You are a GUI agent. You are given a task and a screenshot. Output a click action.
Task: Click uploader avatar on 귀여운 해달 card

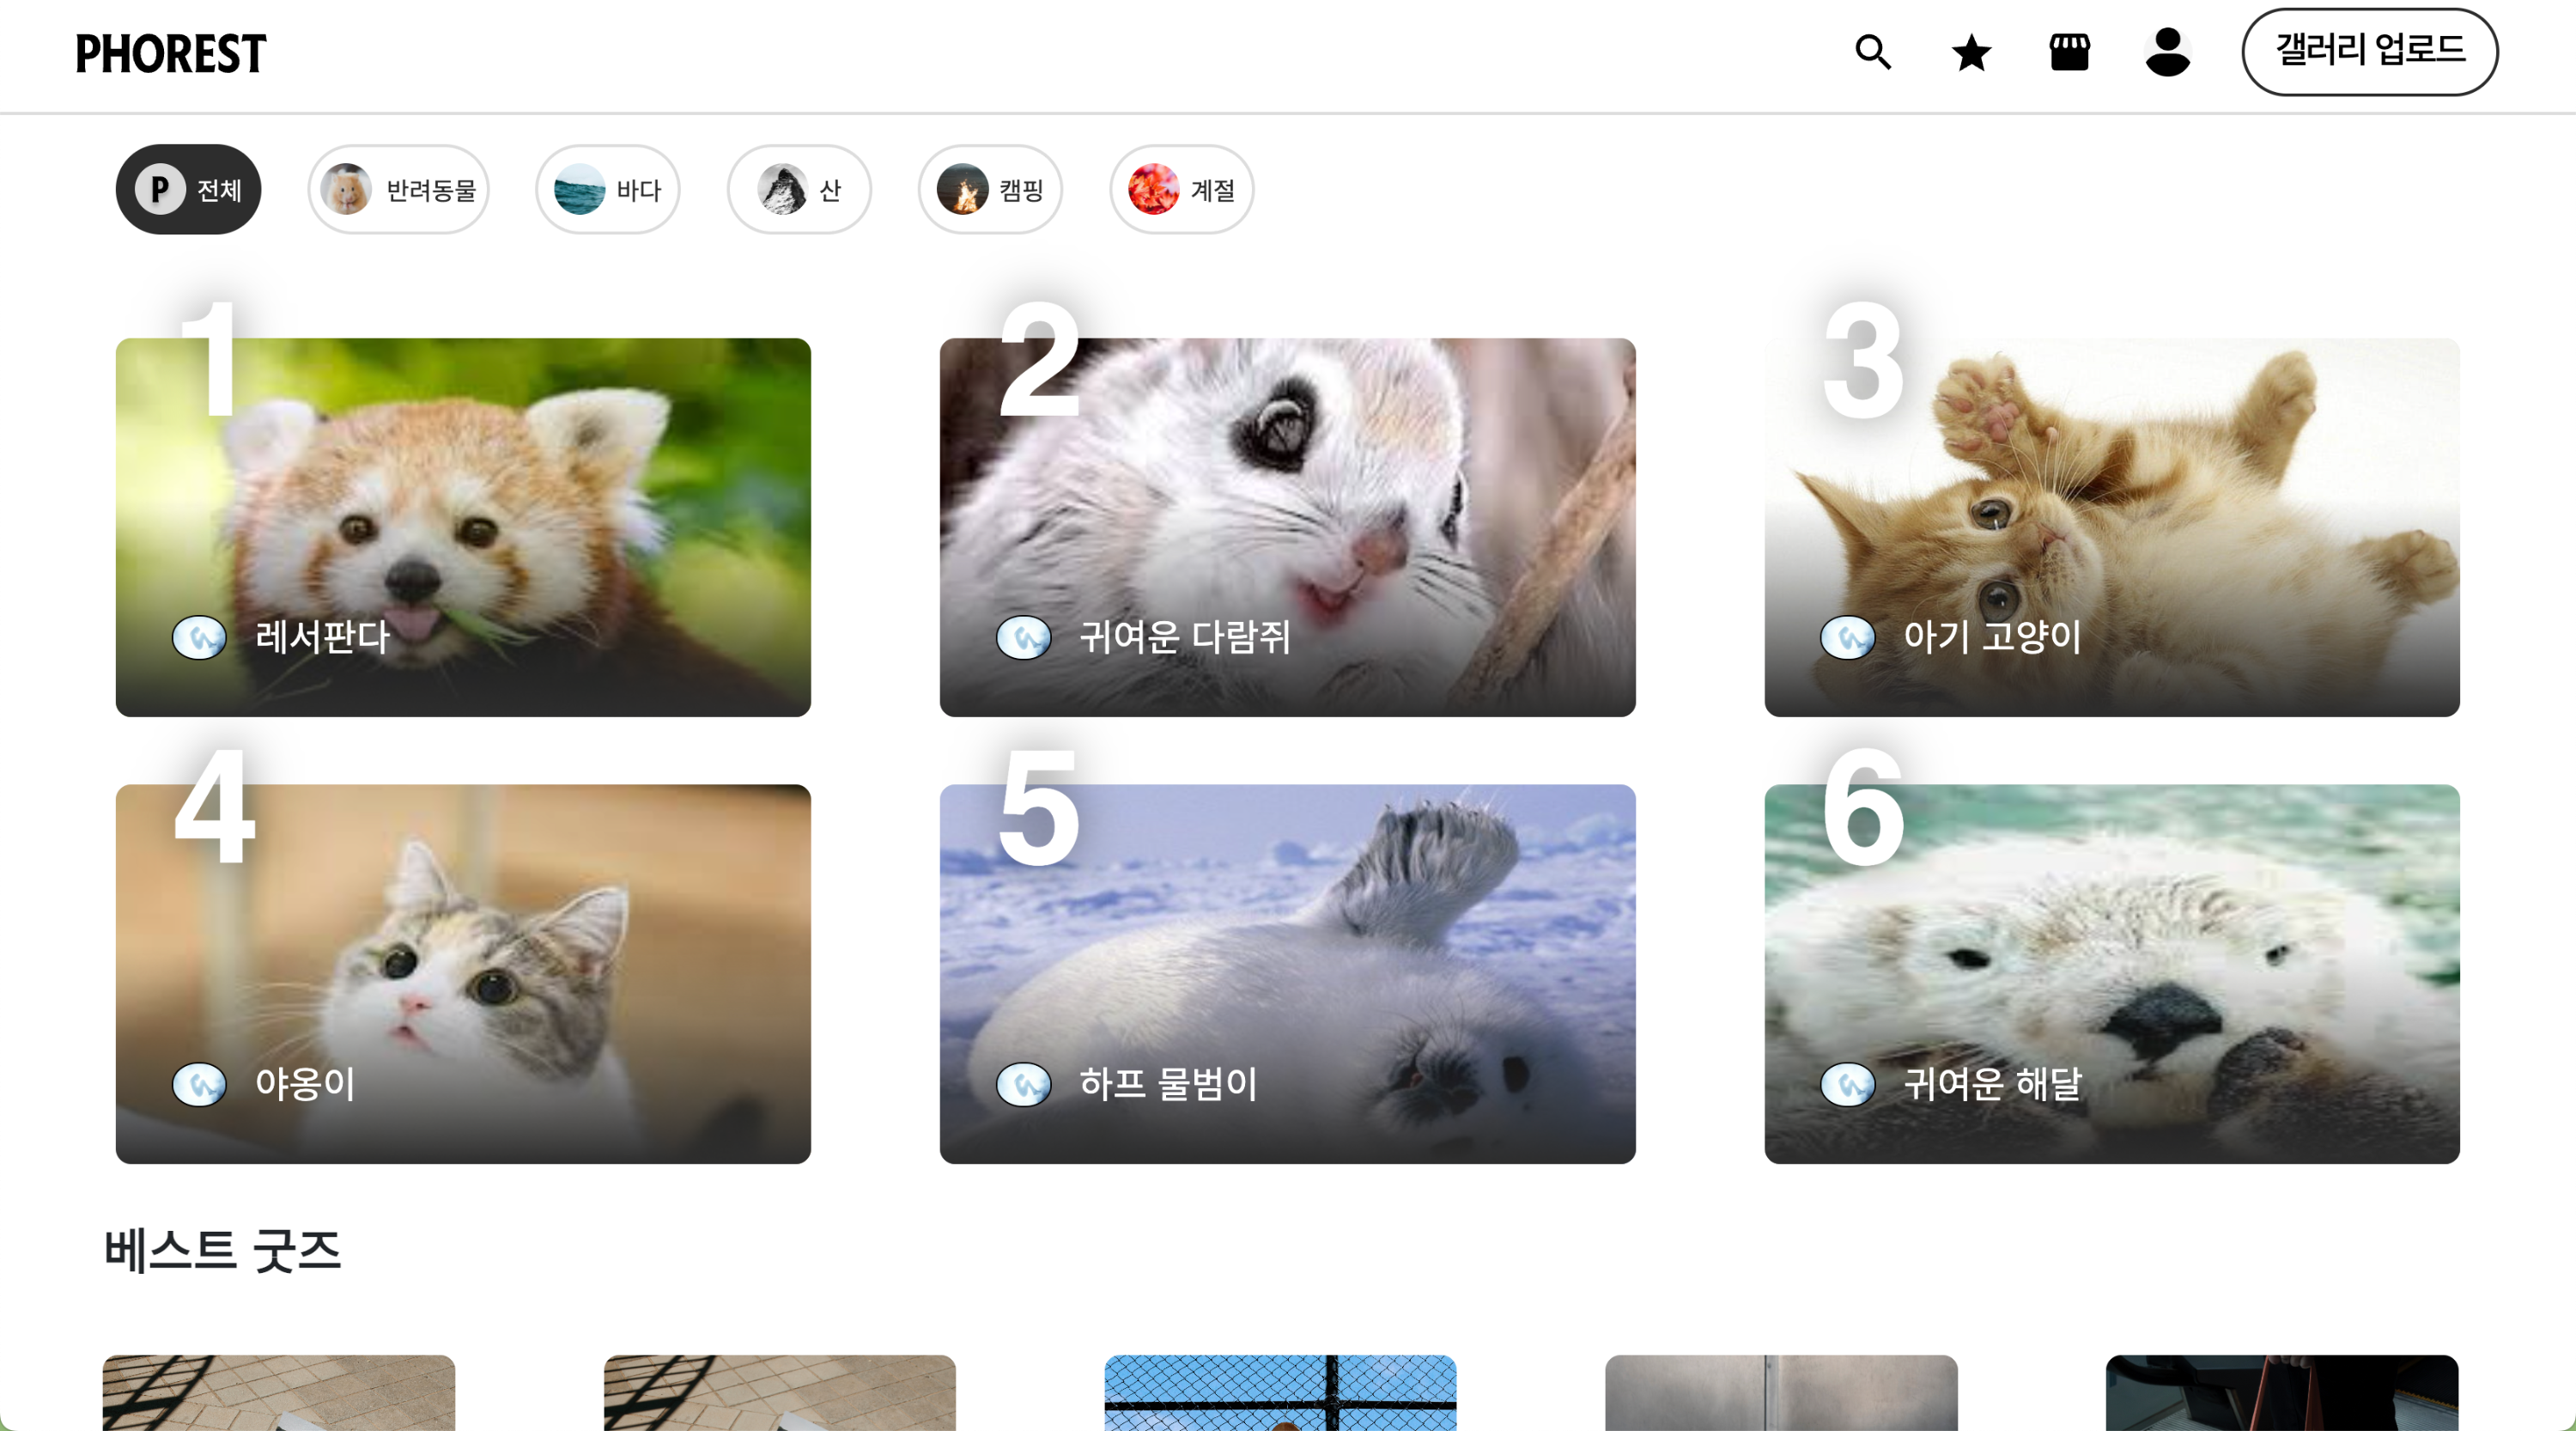(x=1847, y=1084)
